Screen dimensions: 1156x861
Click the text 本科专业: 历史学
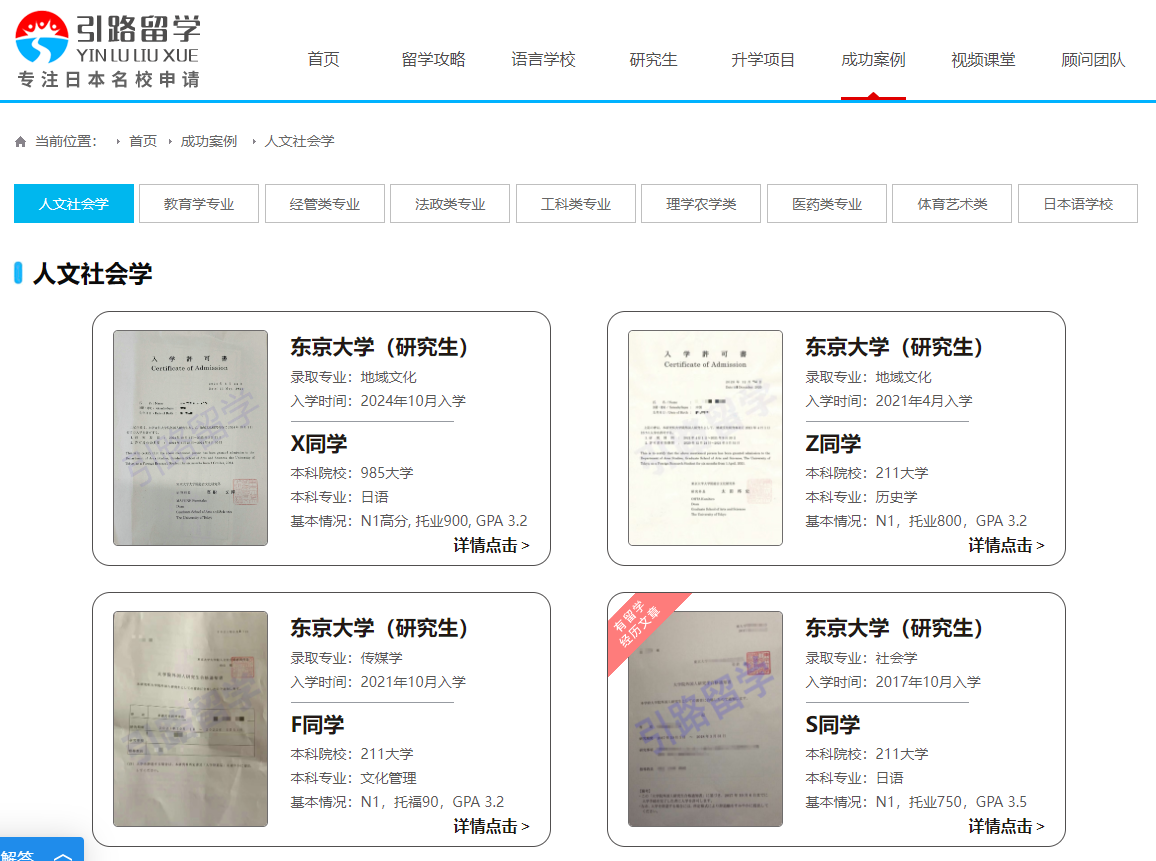(x=861, y=498)
